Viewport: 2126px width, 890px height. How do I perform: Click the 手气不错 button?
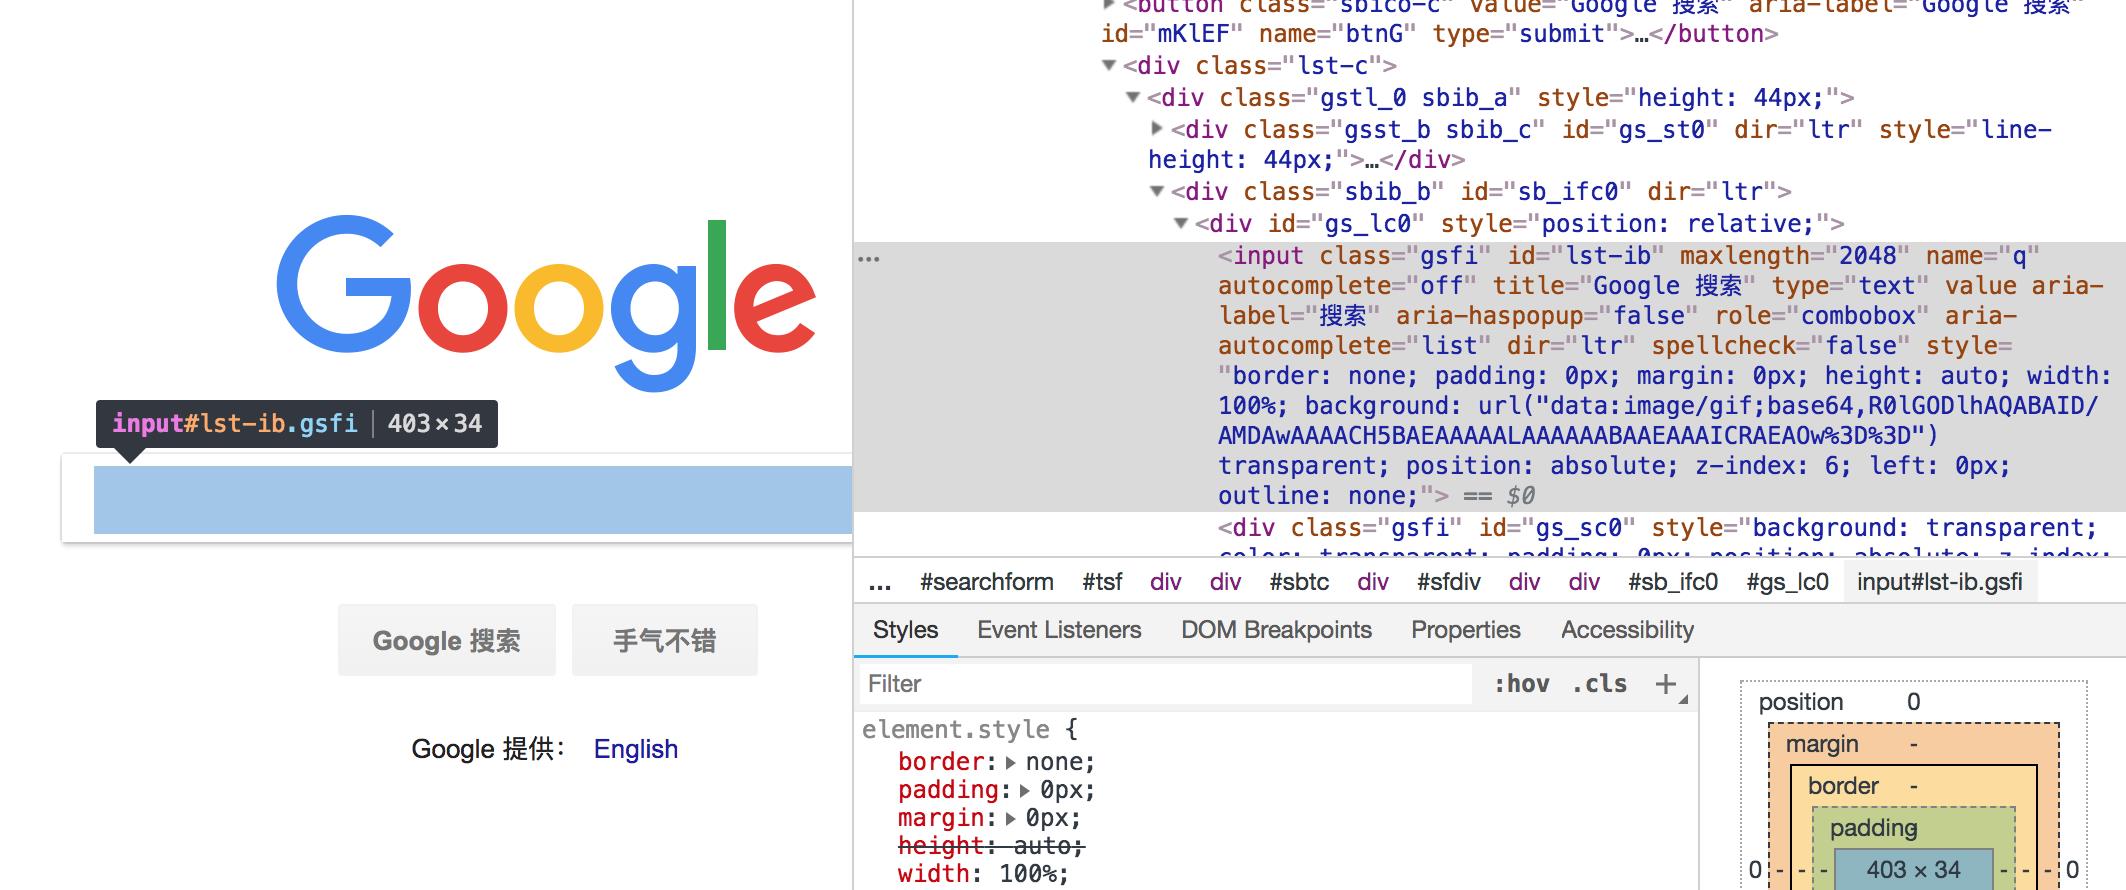(x=665, y=640)
